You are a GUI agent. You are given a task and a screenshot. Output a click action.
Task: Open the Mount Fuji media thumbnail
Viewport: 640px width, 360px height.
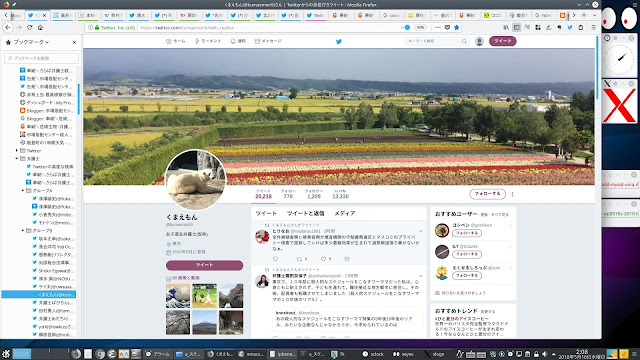(x=204, y=322)
